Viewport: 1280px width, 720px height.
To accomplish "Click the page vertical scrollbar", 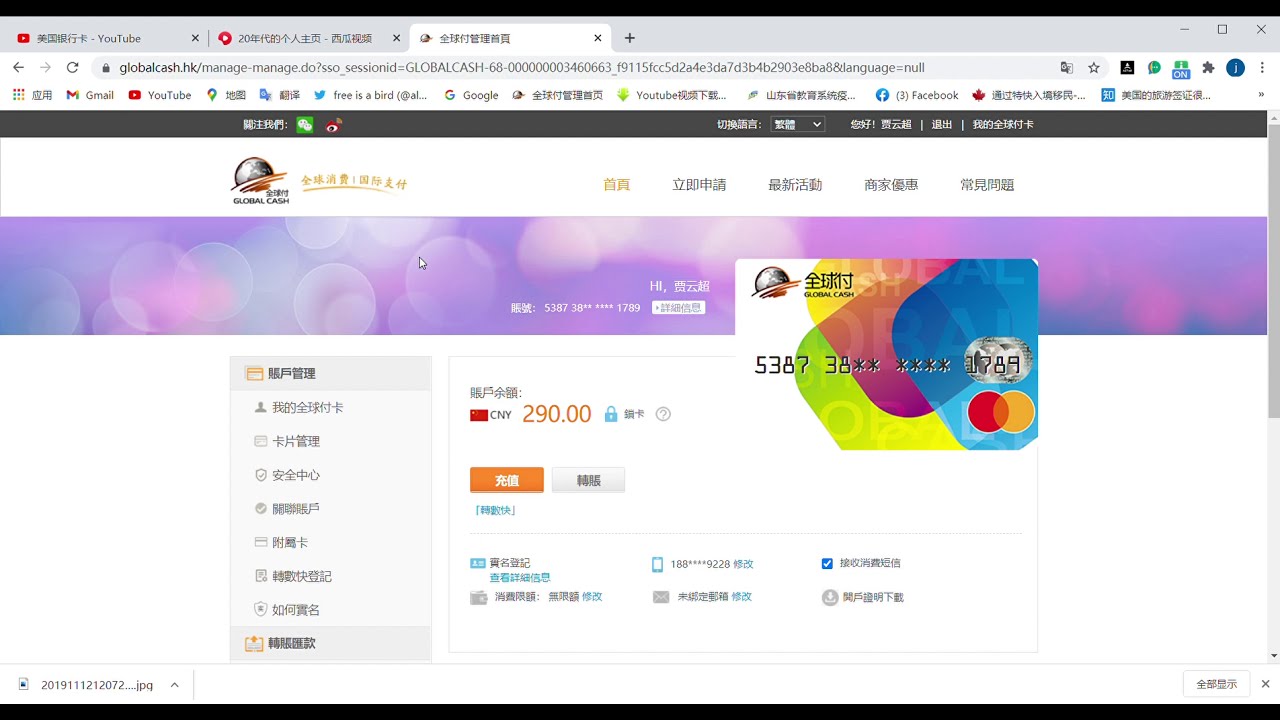I will click(x=1273, y=272).
